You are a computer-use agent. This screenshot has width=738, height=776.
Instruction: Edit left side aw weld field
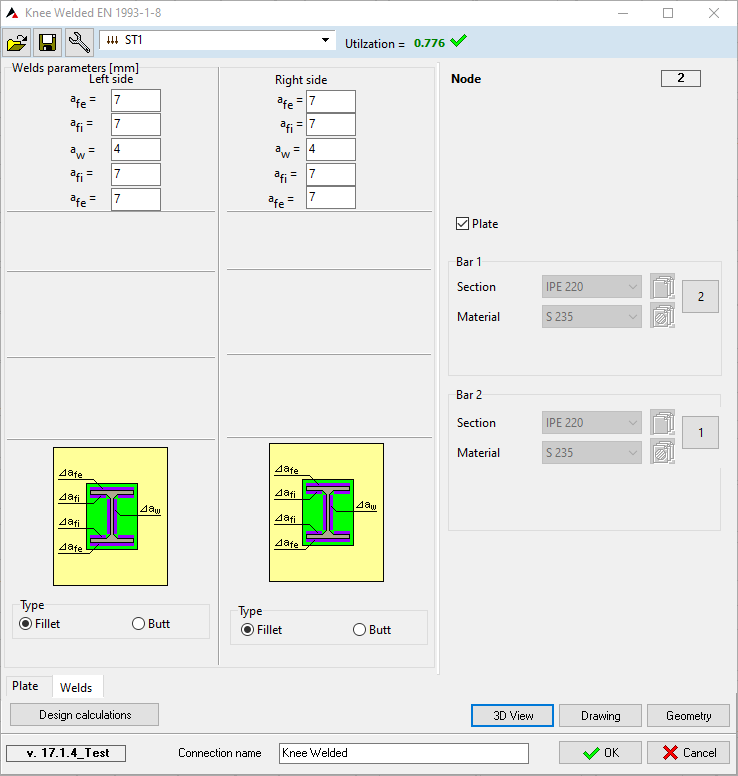pos(136,149)
